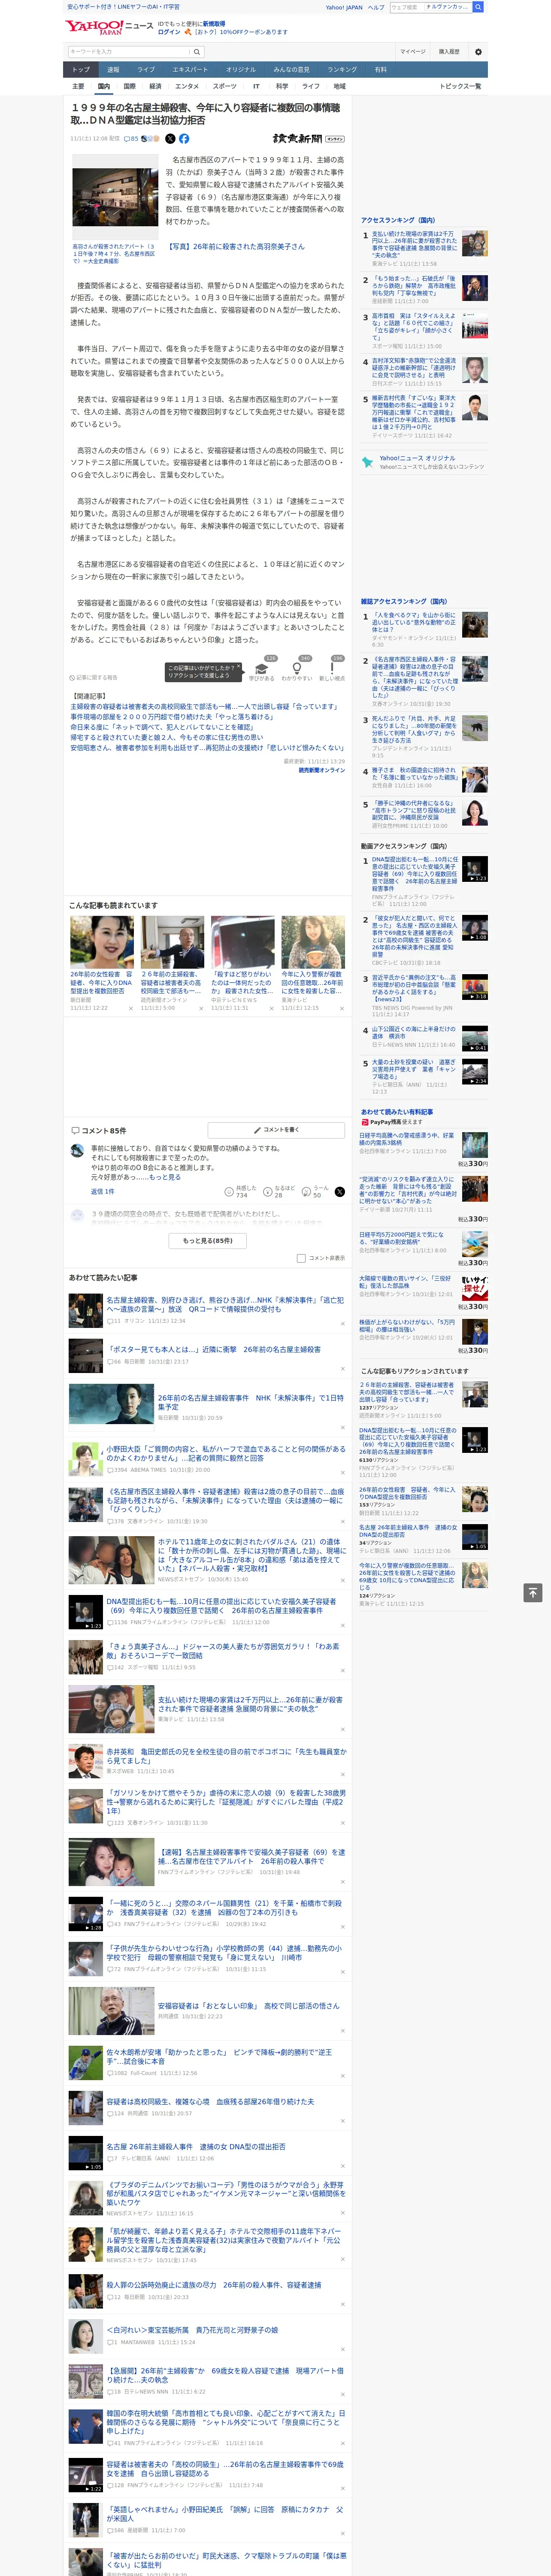The image size is (551, 2576).
Task: Share the comment on X
Action: tap(339, 1191)
